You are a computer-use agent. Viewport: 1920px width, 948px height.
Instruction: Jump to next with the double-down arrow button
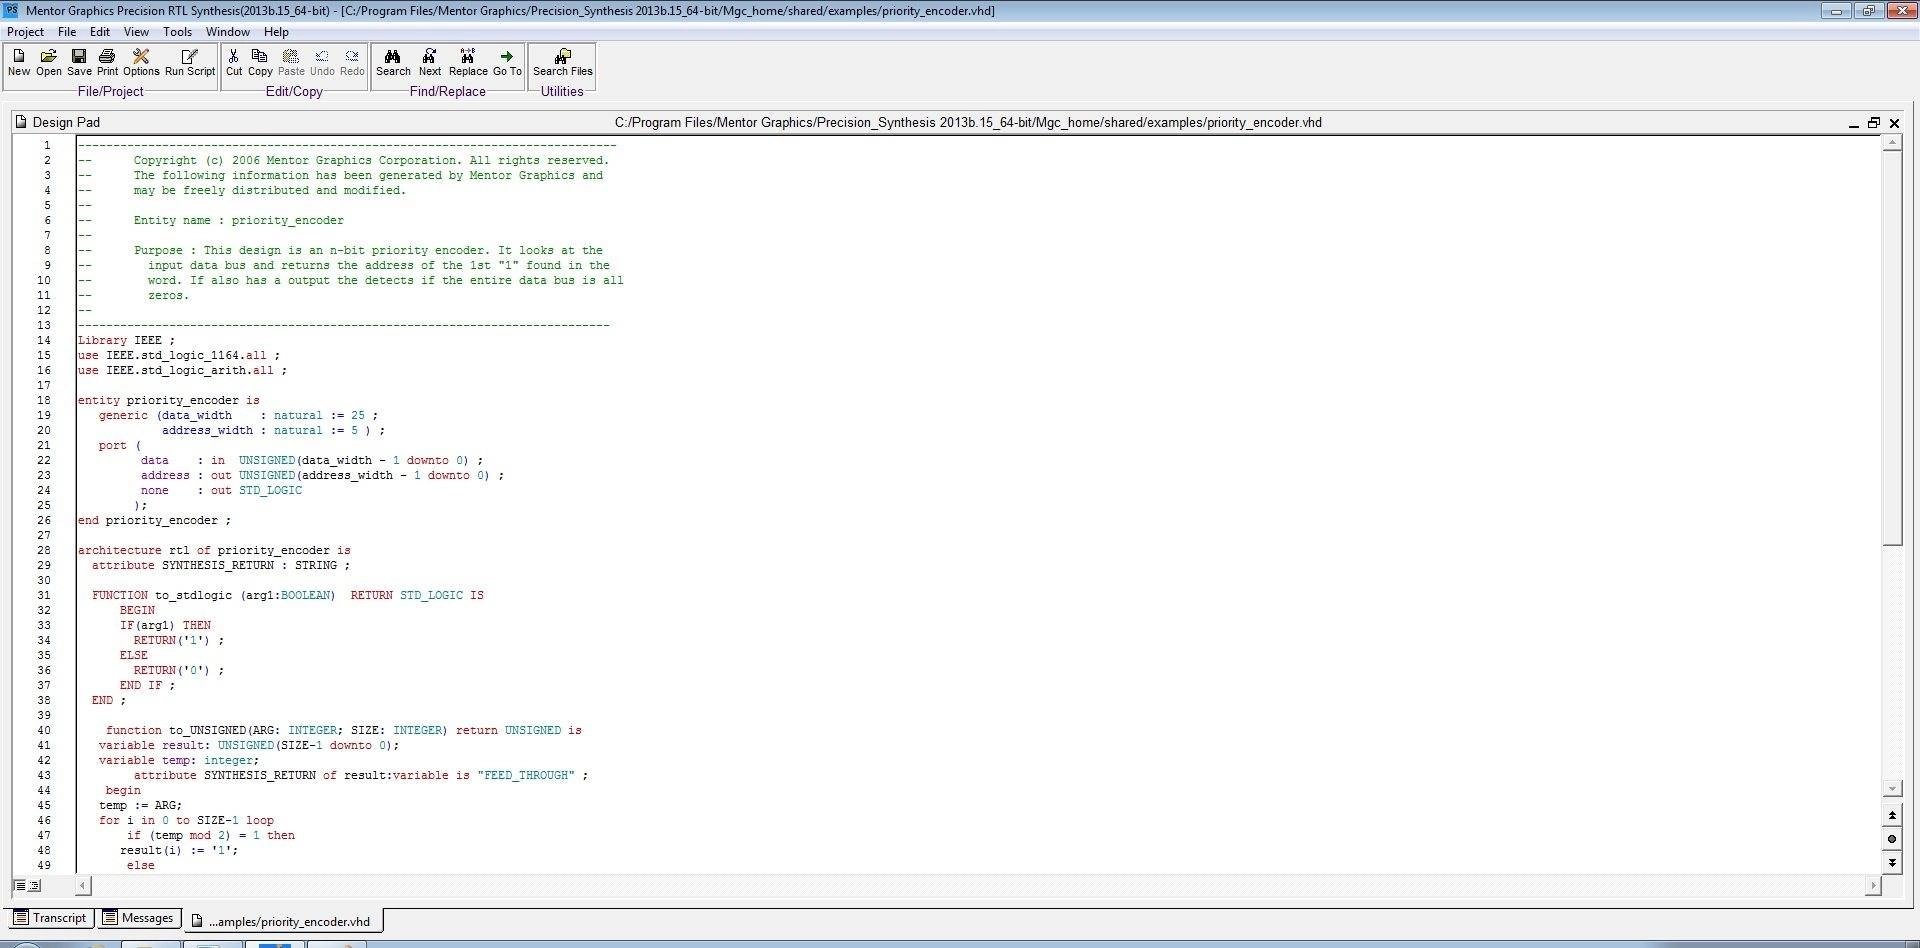[x=1892, y=862]
